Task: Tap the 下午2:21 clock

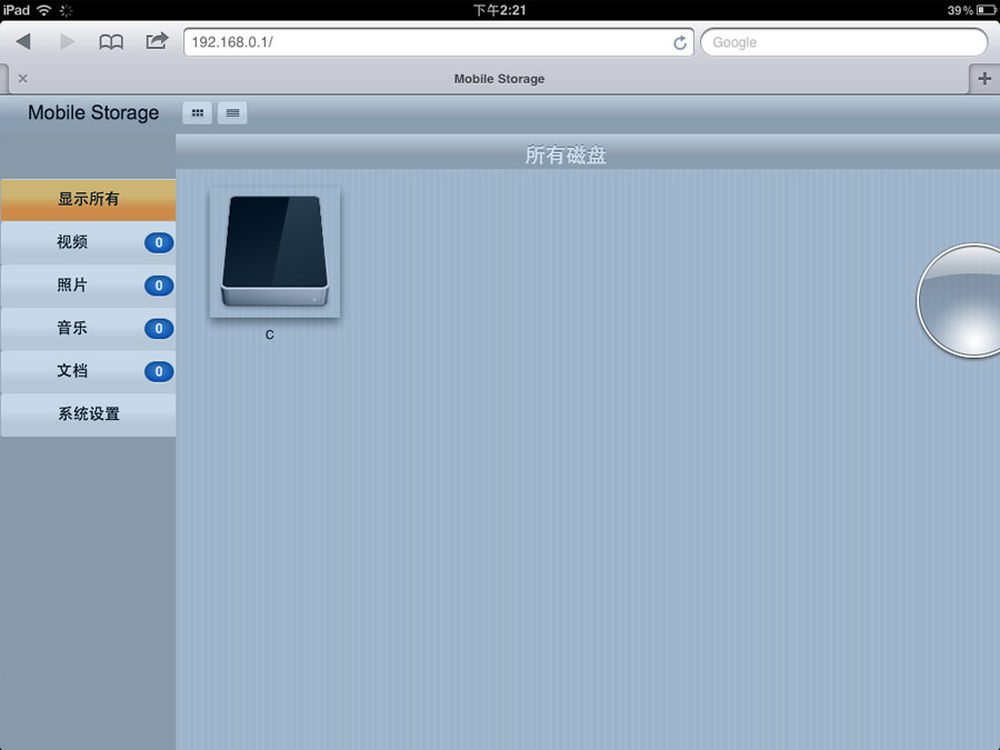Action: click(499, 10)
